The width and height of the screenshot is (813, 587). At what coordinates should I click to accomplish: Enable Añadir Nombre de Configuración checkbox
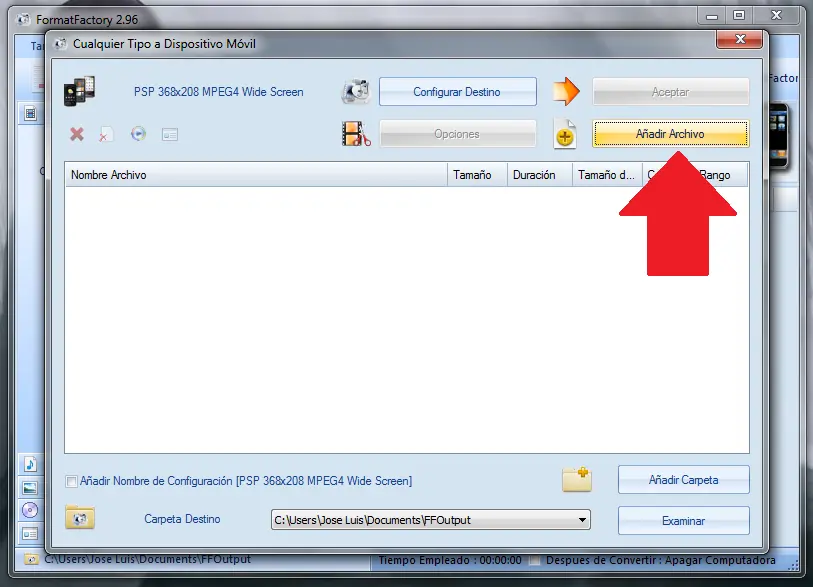coord(71,481)
